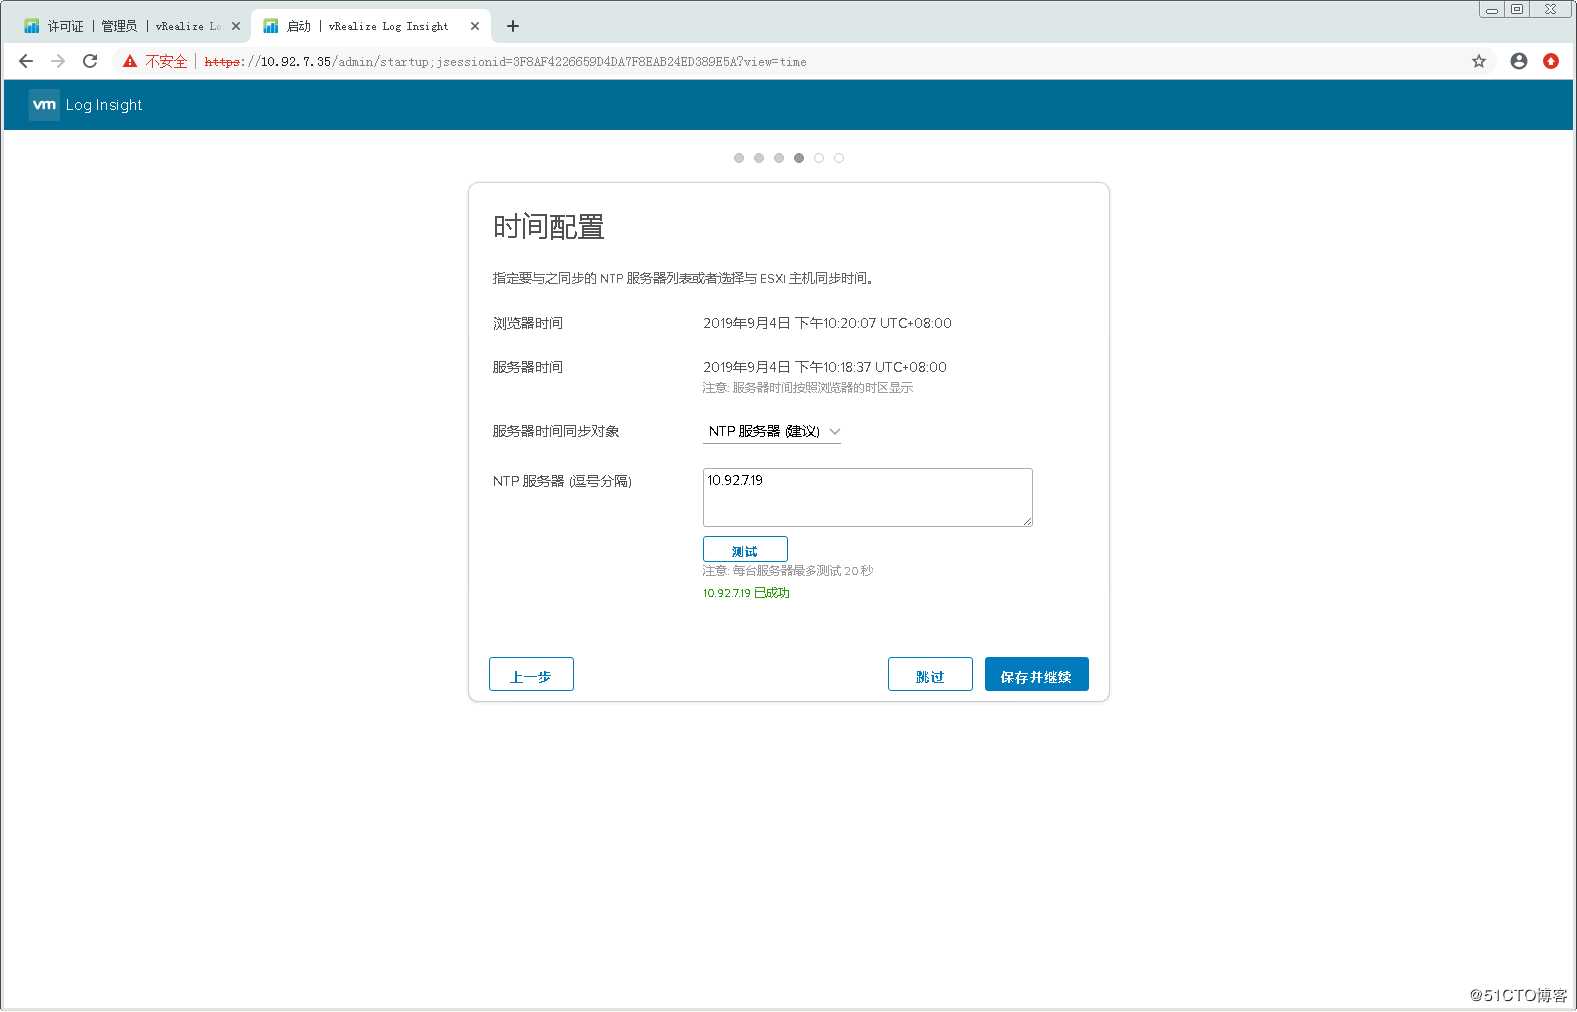1577x1012 pixels.
Task: Restore down the browser window
Action: 1517,9
